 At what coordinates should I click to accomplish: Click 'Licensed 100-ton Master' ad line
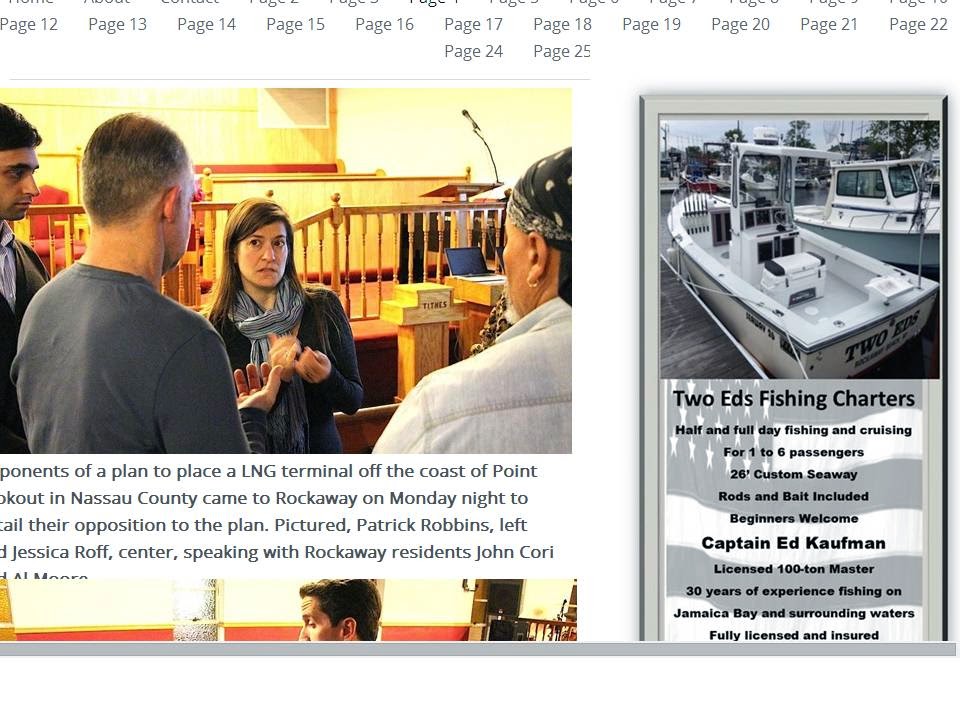(x=793, y=569)
